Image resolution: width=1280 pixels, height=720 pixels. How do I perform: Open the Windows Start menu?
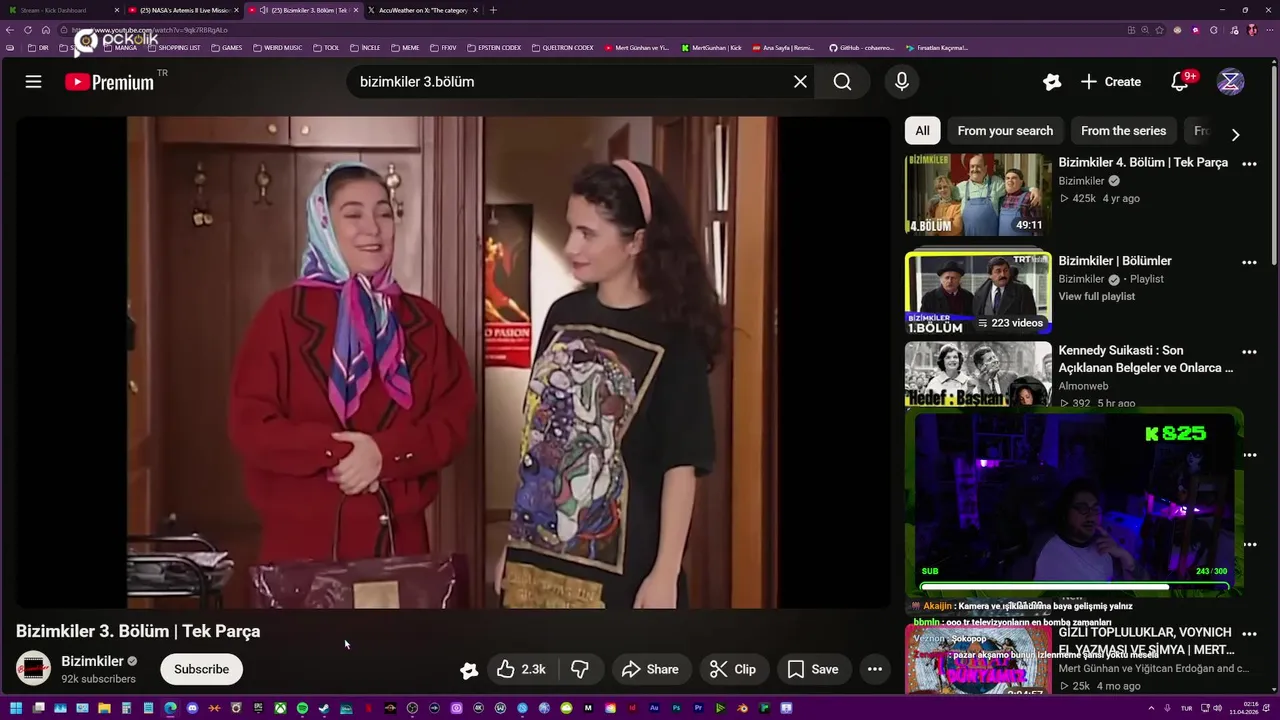[16, 708]
